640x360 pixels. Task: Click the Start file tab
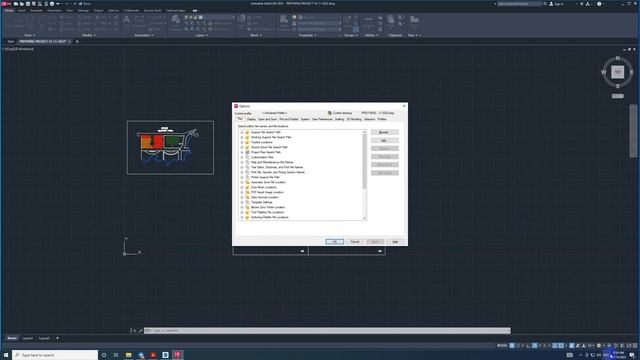[11, 42]
